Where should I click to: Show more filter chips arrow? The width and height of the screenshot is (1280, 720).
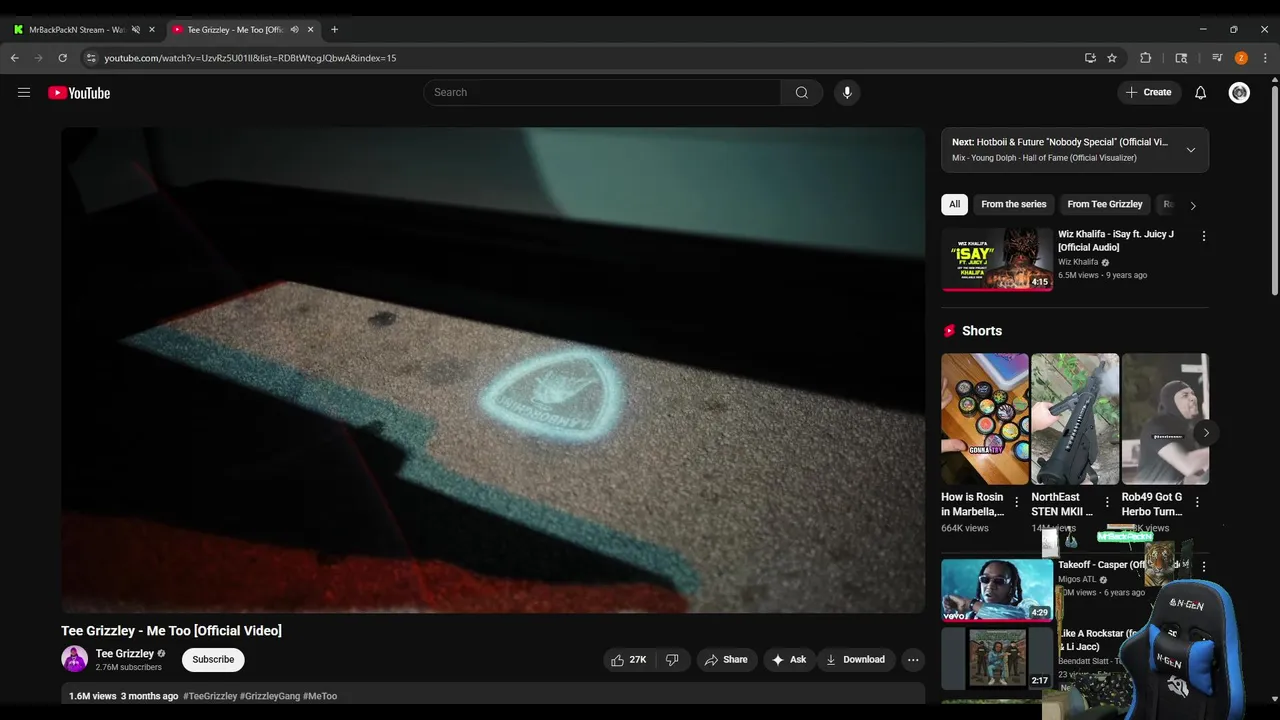[1192, 205]
